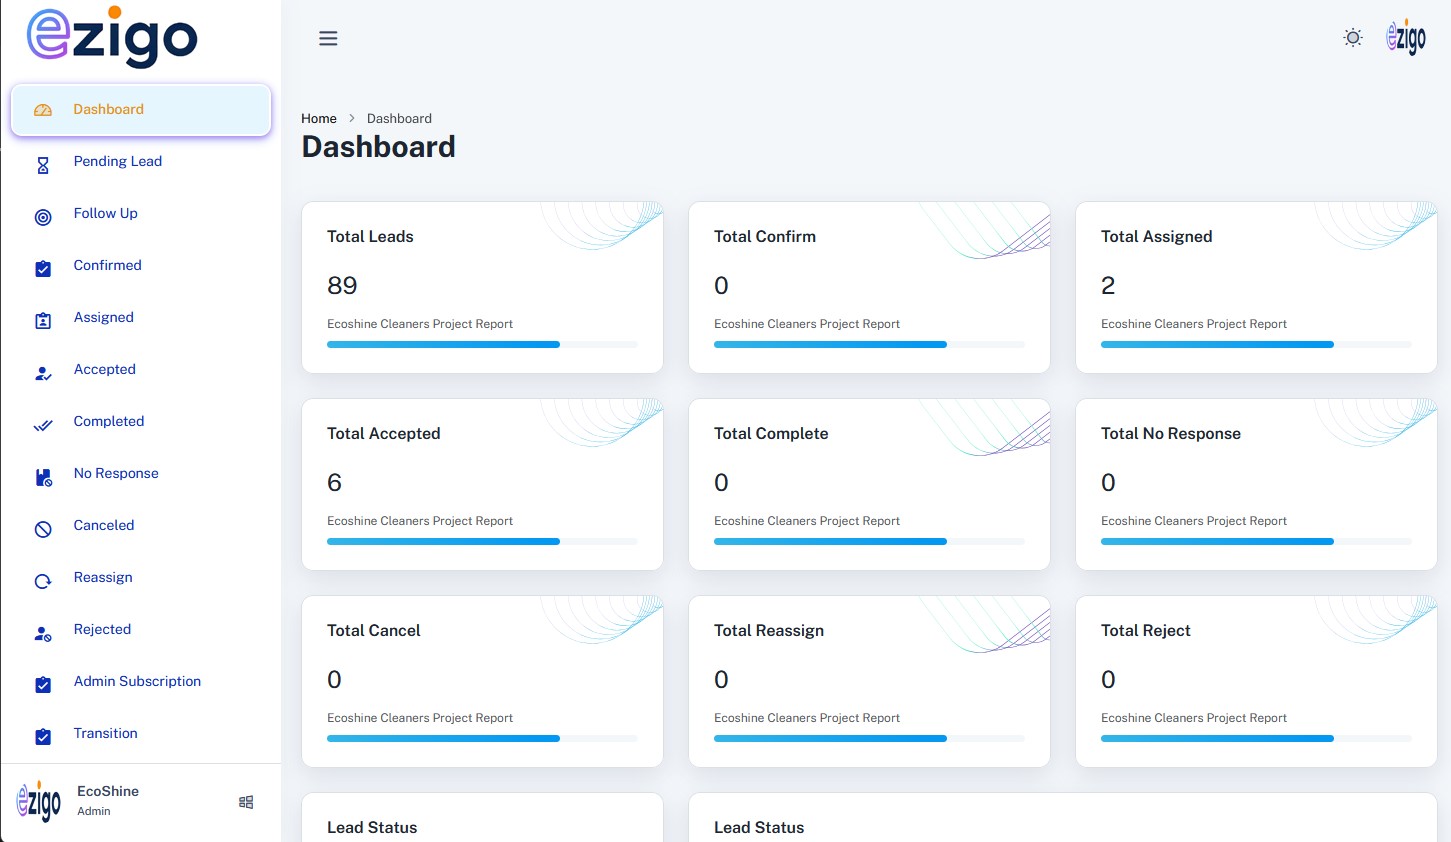
Task: Click the ezigo logo at top left
Action: click(x=112, y=38)
